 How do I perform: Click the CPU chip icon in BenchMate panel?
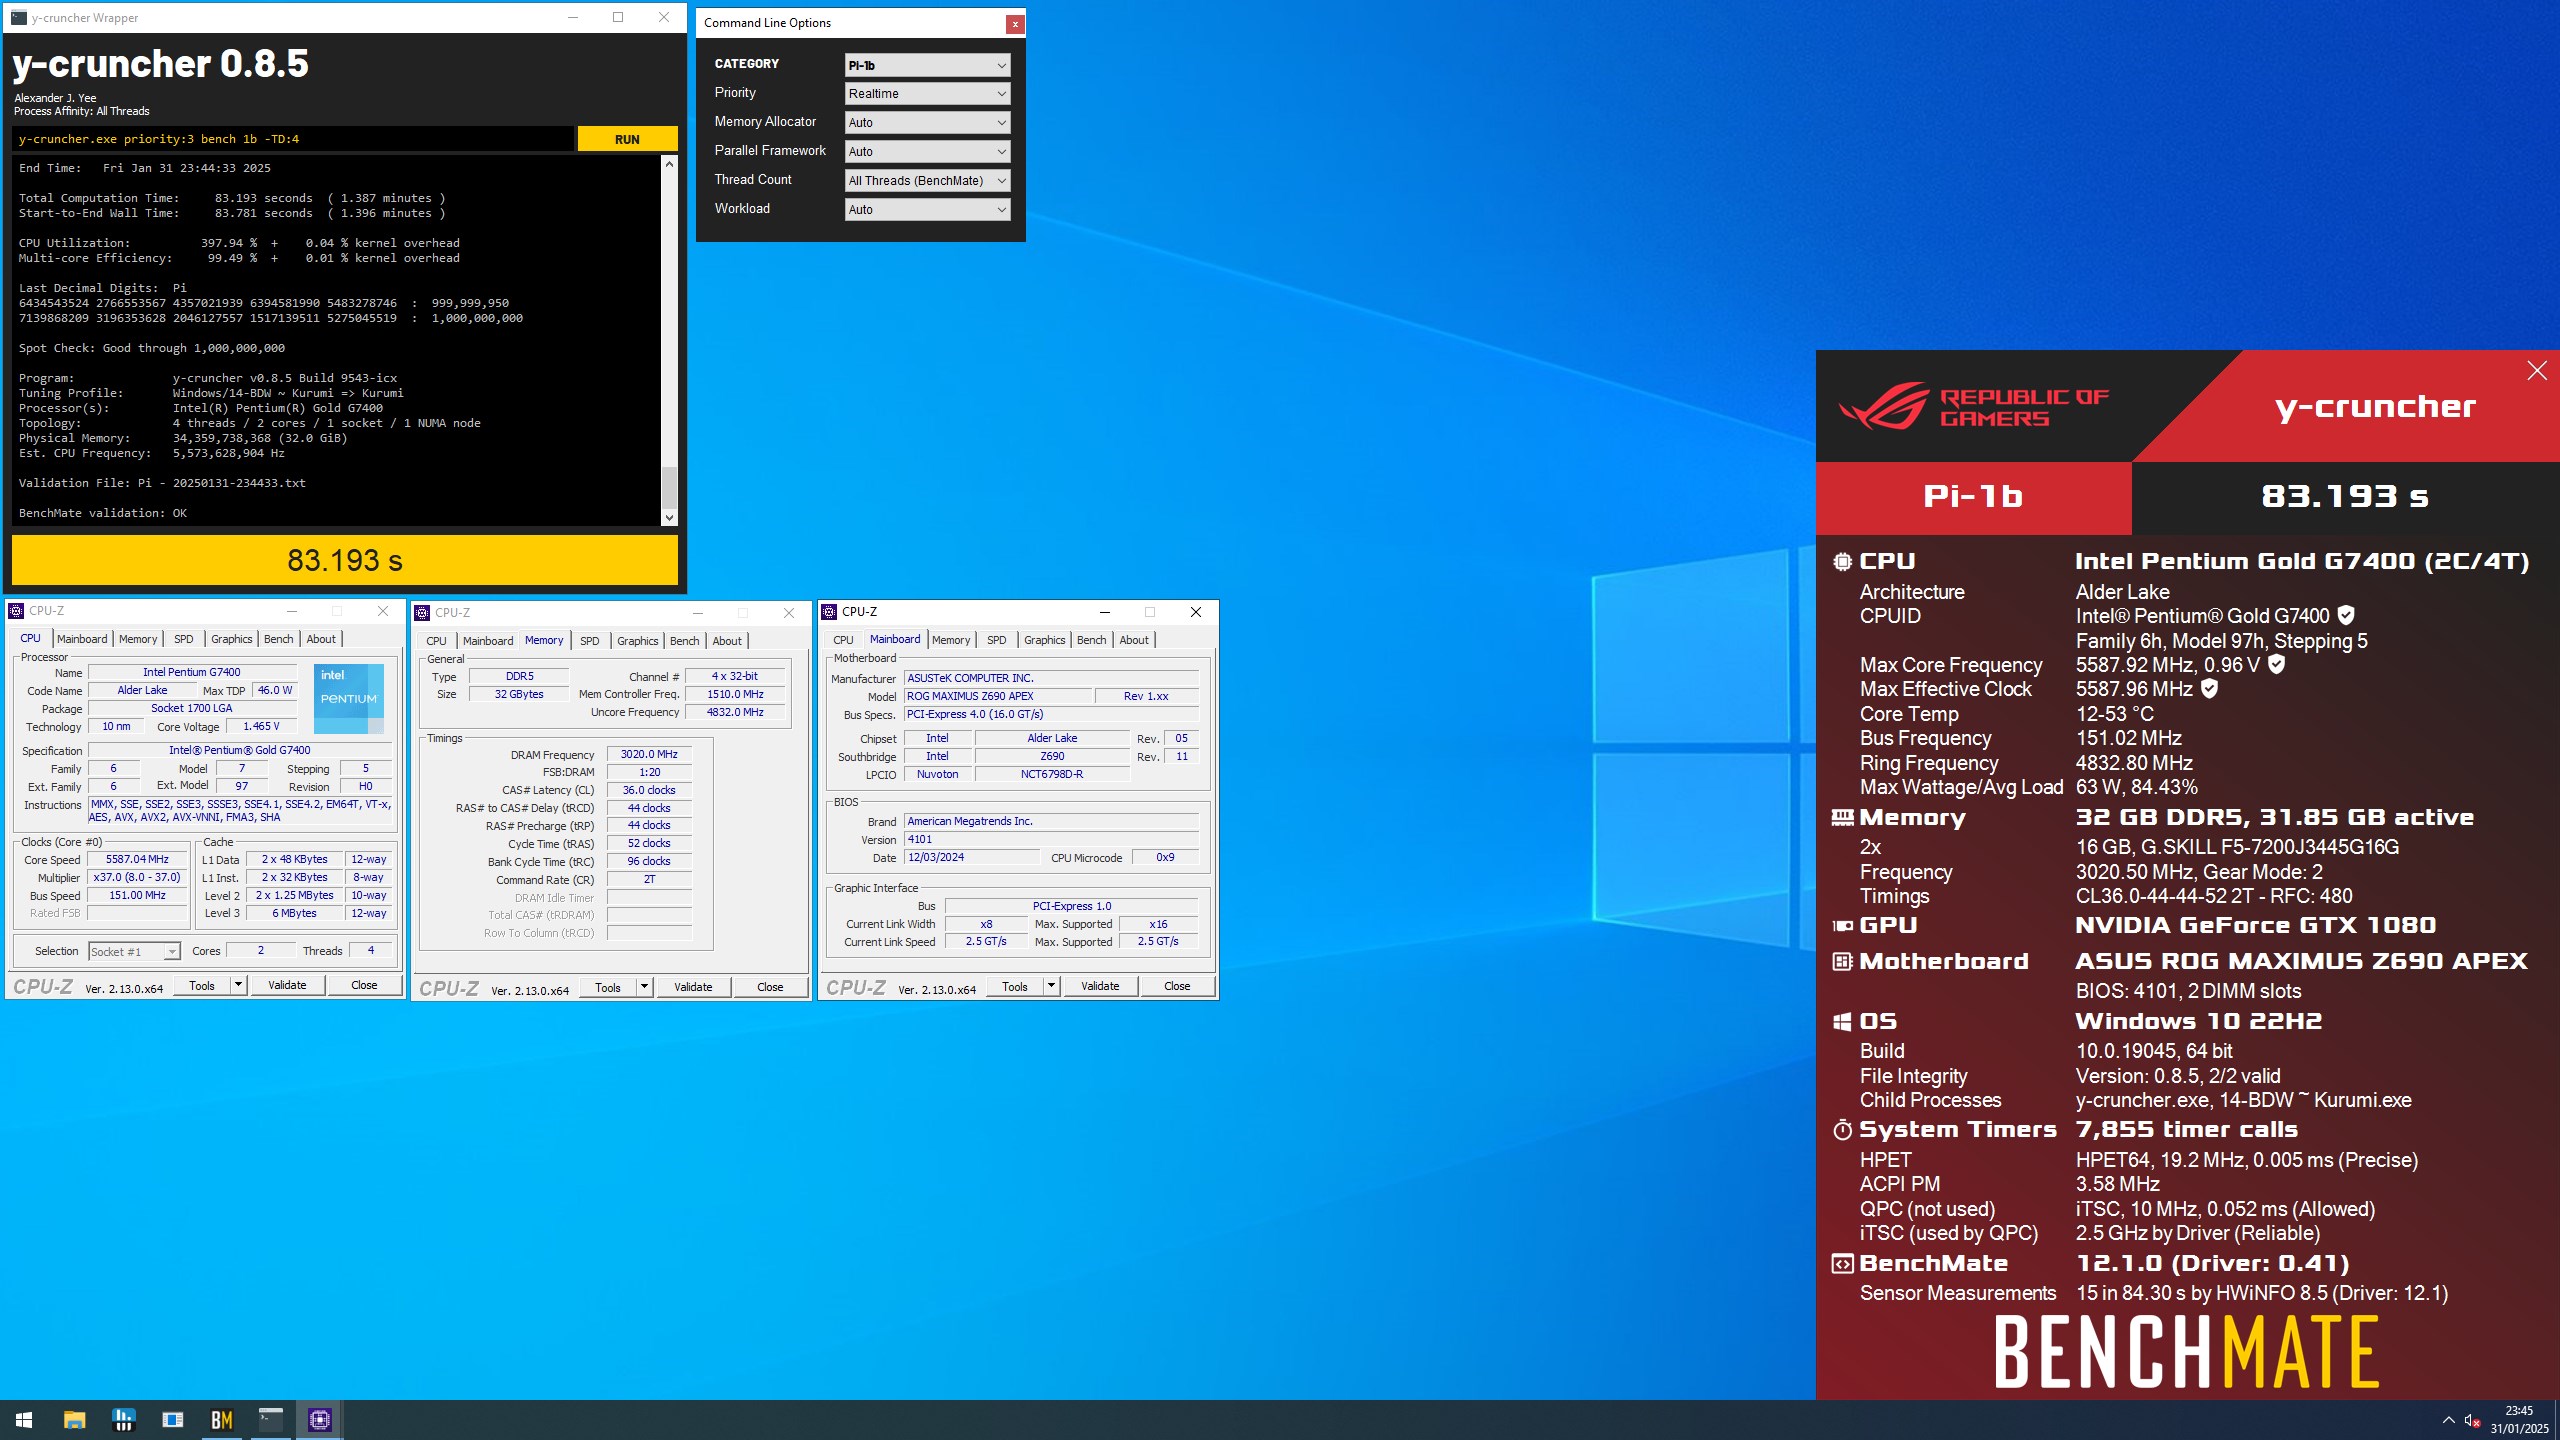tap(1842, 562)
